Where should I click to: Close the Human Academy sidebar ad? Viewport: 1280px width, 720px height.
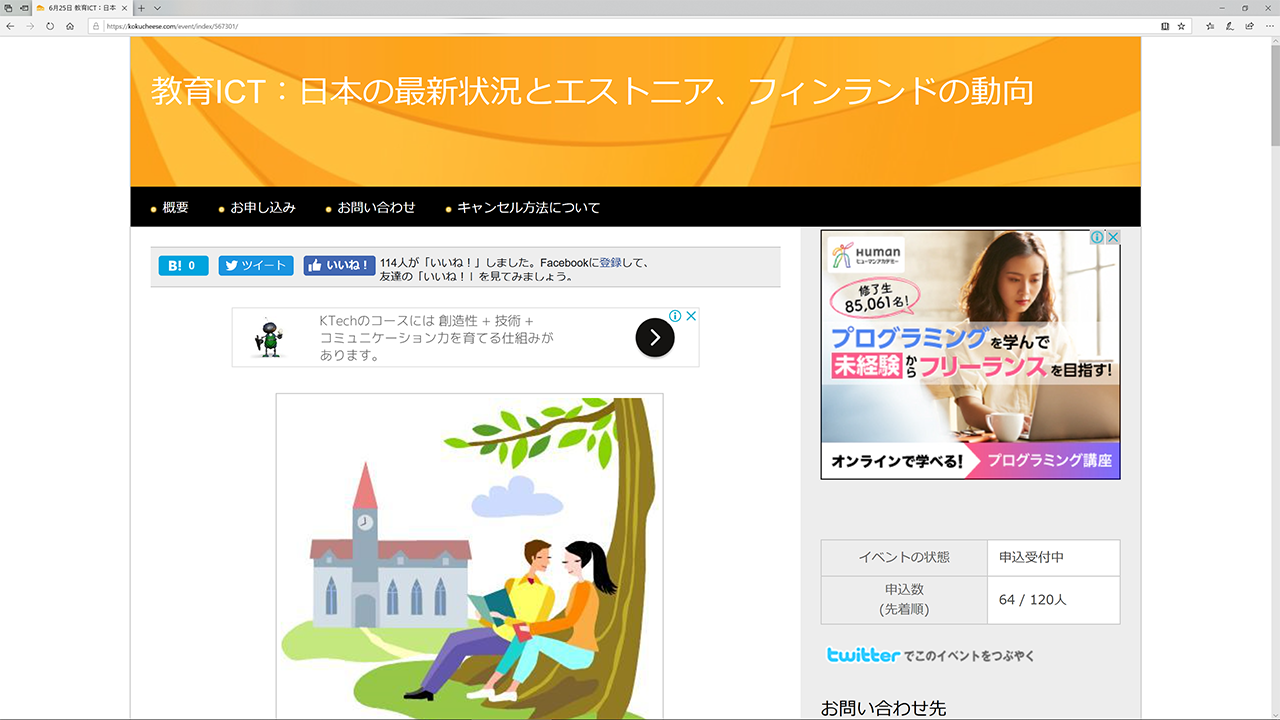(1112, 238)
